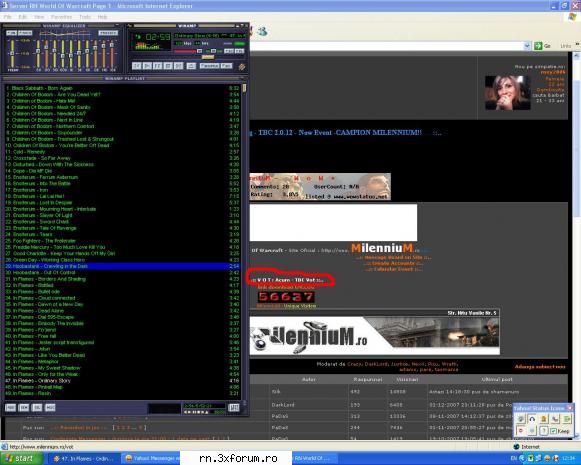581x465 pixels.
Task: Toggle the PL playlist window button in Winamp
Action: [x=239, y=51]
